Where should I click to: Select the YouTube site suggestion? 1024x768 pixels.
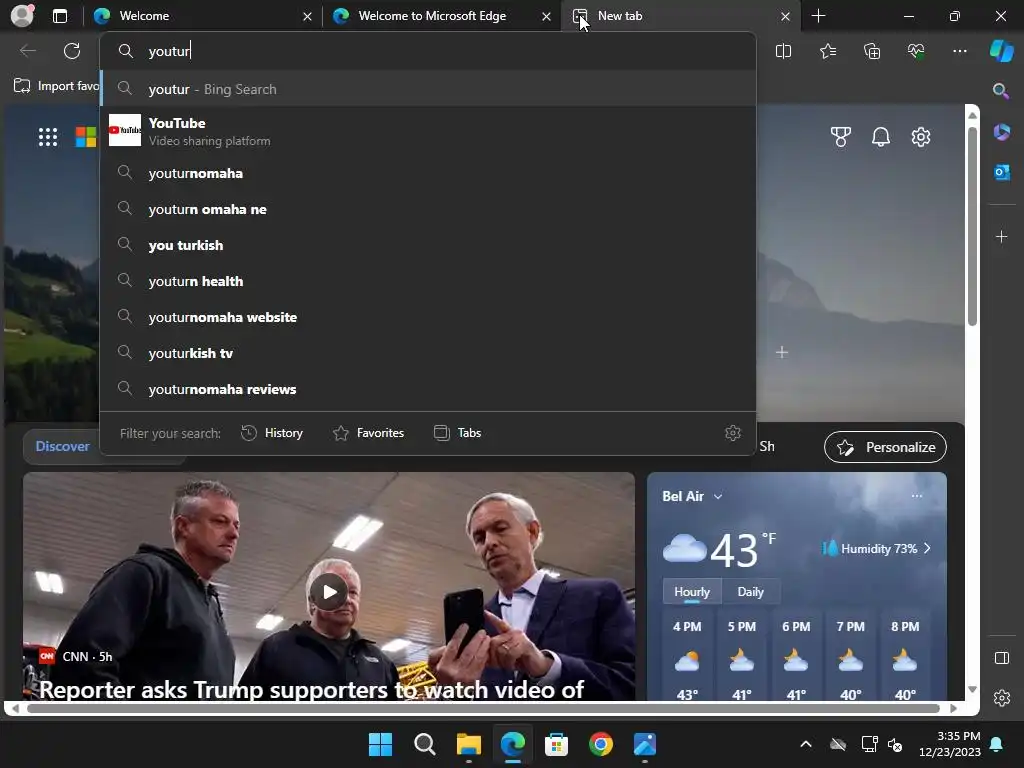point(428,131)
